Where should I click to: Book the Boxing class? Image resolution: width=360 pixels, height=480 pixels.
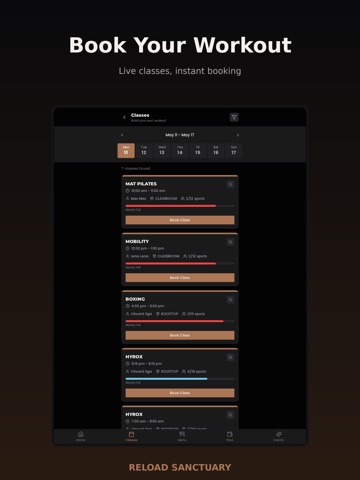coord(180,335)
